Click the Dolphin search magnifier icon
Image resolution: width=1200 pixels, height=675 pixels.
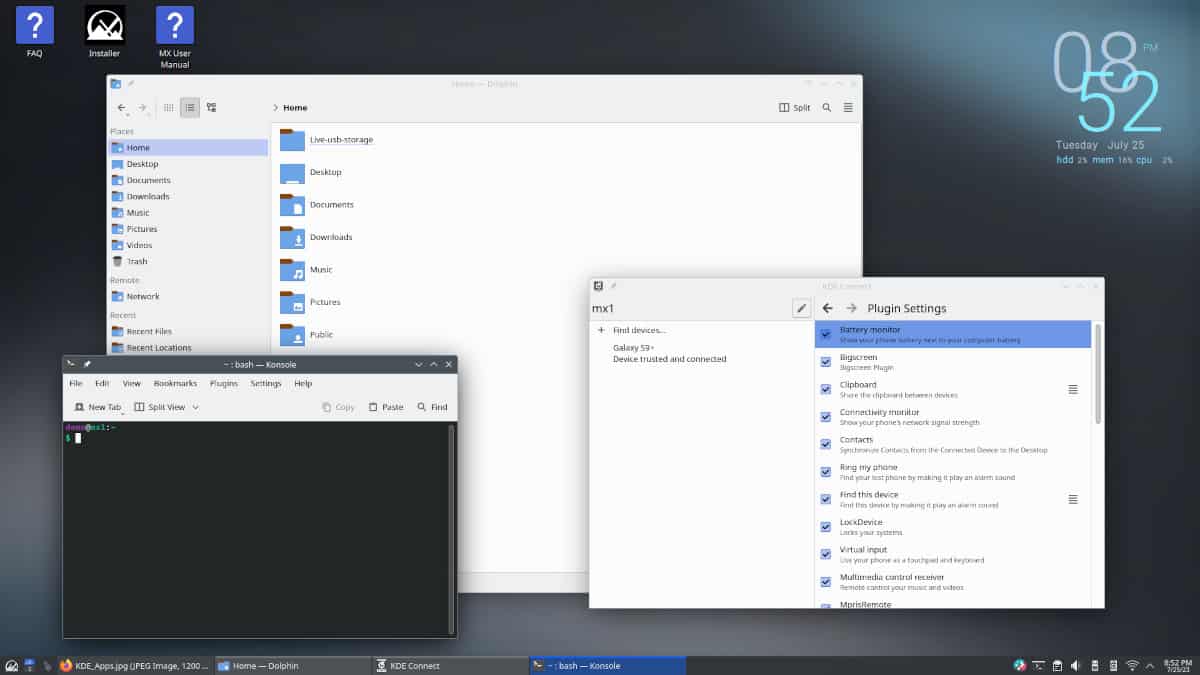tap(826, 107)
